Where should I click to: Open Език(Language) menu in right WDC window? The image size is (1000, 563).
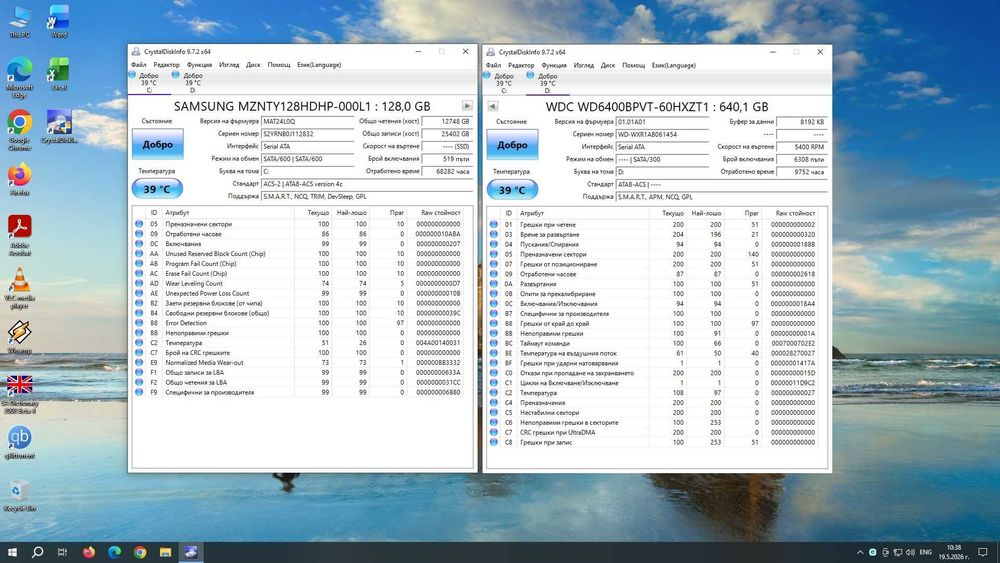click(673, 65)
